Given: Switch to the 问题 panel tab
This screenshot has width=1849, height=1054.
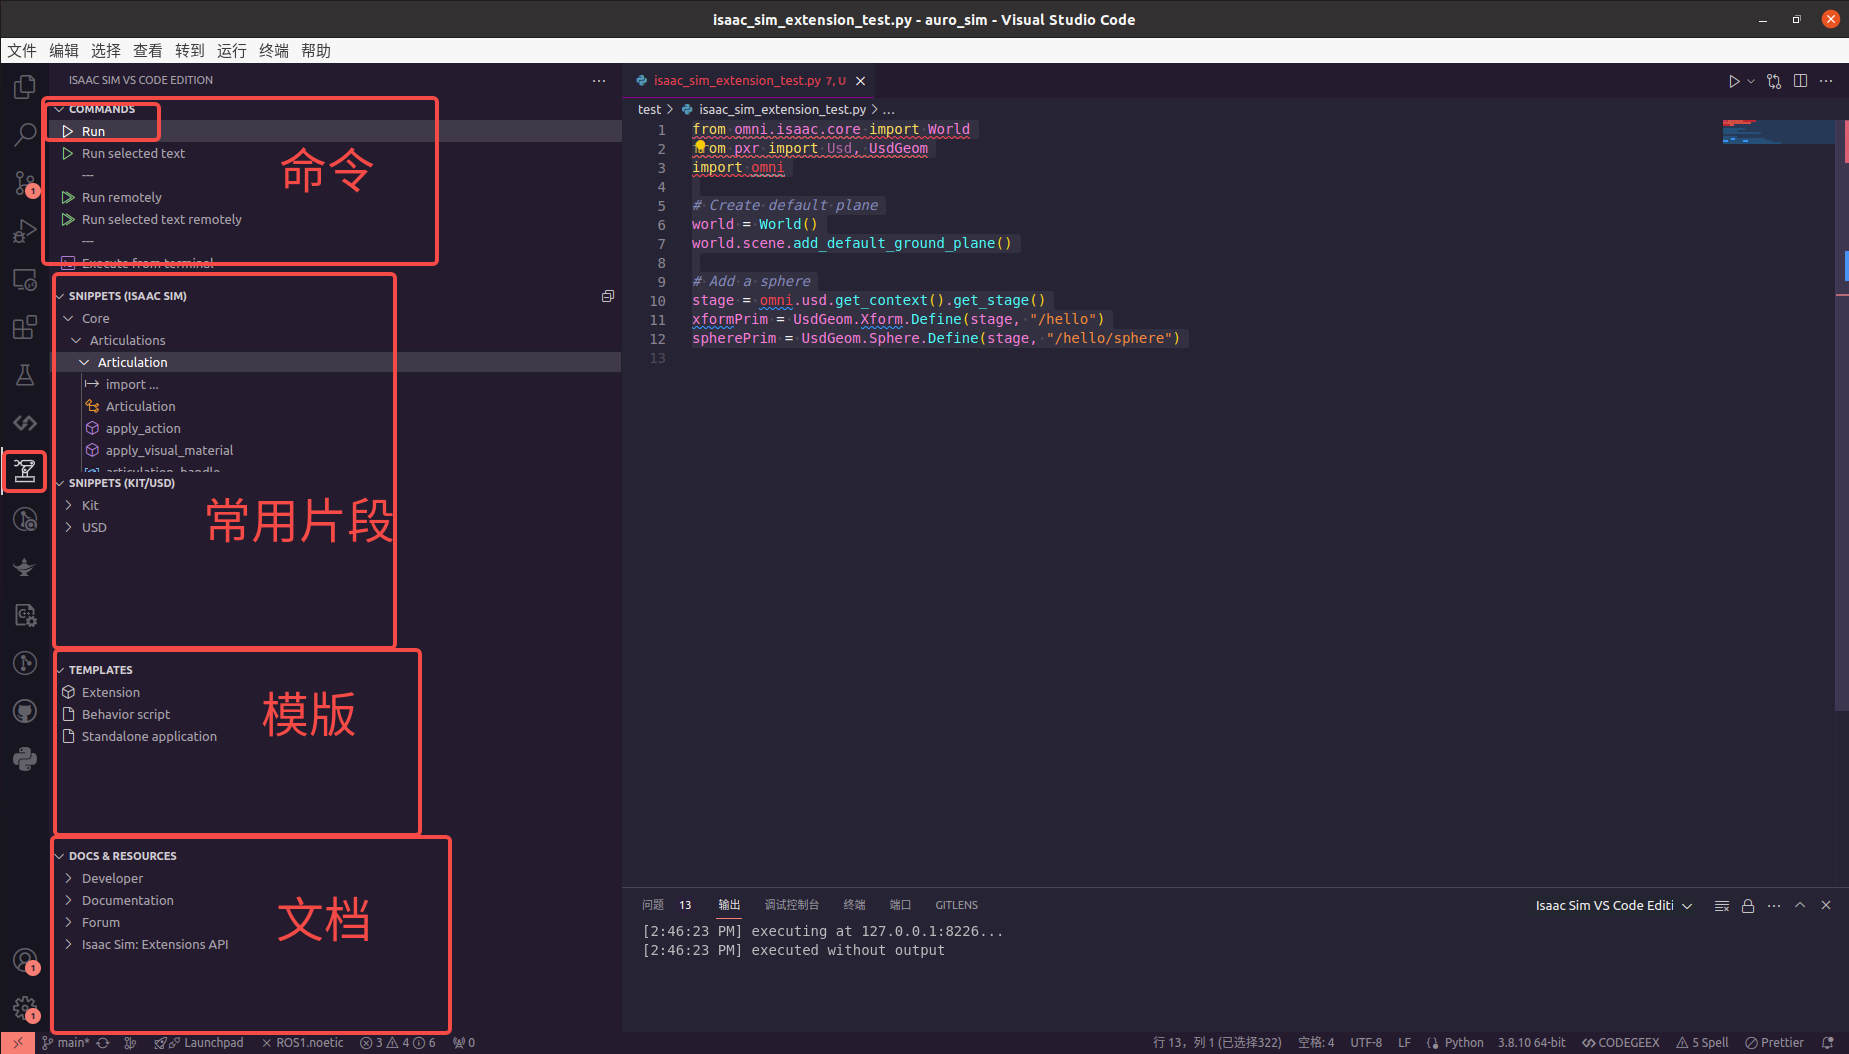Looking at the screenshot, I should (x=653, y=905).
